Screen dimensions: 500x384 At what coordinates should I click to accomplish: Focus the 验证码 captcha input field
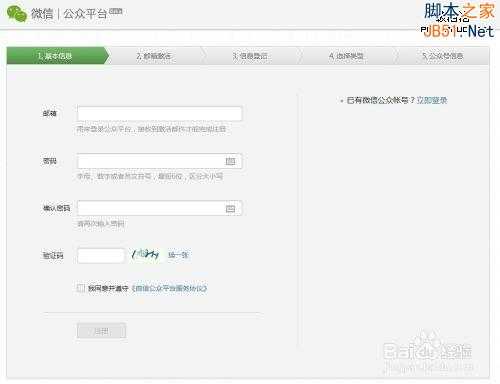[x=101, y=256]
